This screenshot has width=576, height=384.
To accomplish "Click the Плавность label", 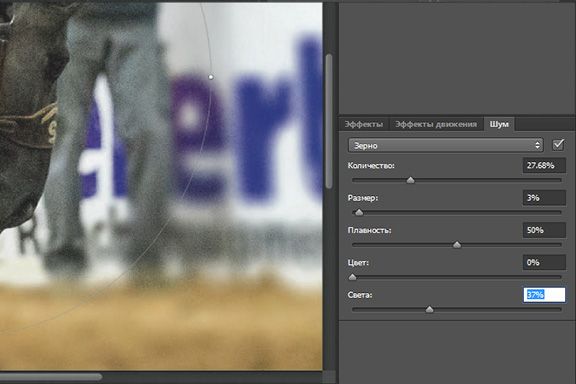I will (x=369, y=230).
